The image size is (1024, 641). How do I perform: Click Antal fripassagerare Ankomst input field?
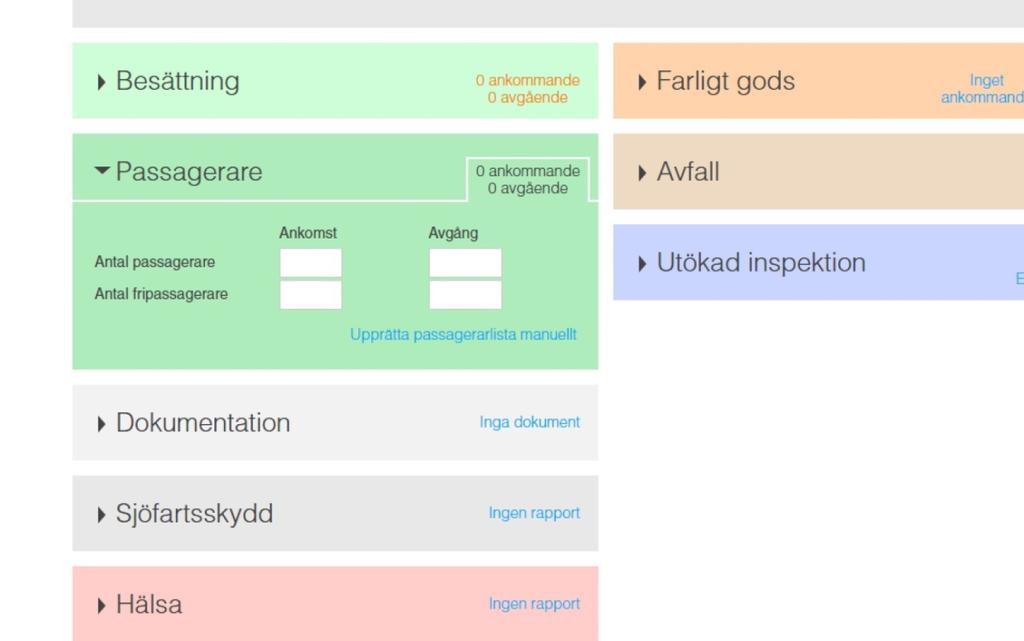pyautogui.click(x=311, y=294)
